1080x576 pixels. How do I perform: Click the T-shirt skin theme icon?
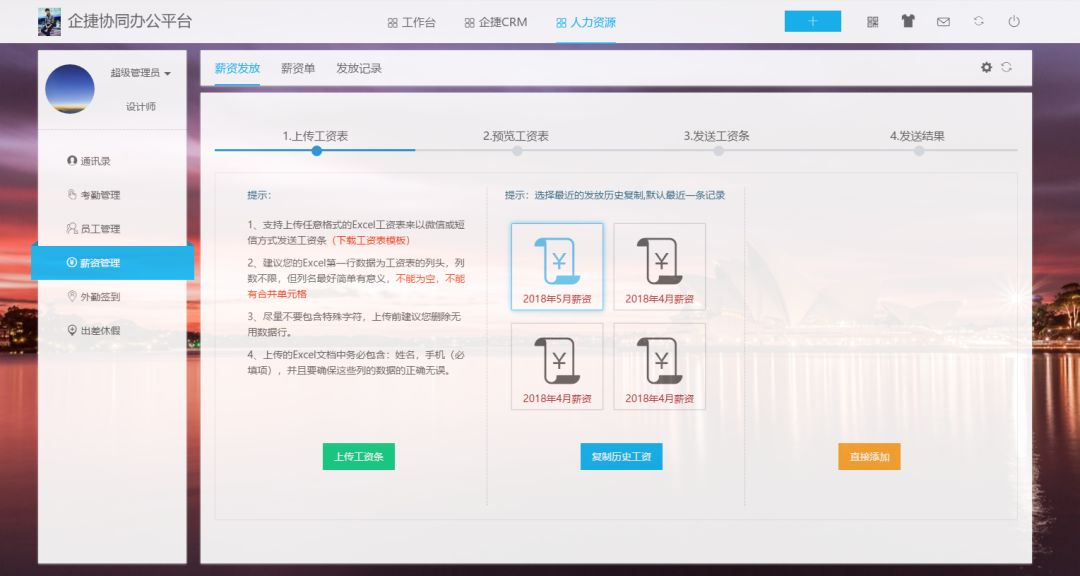click(908, 21)
